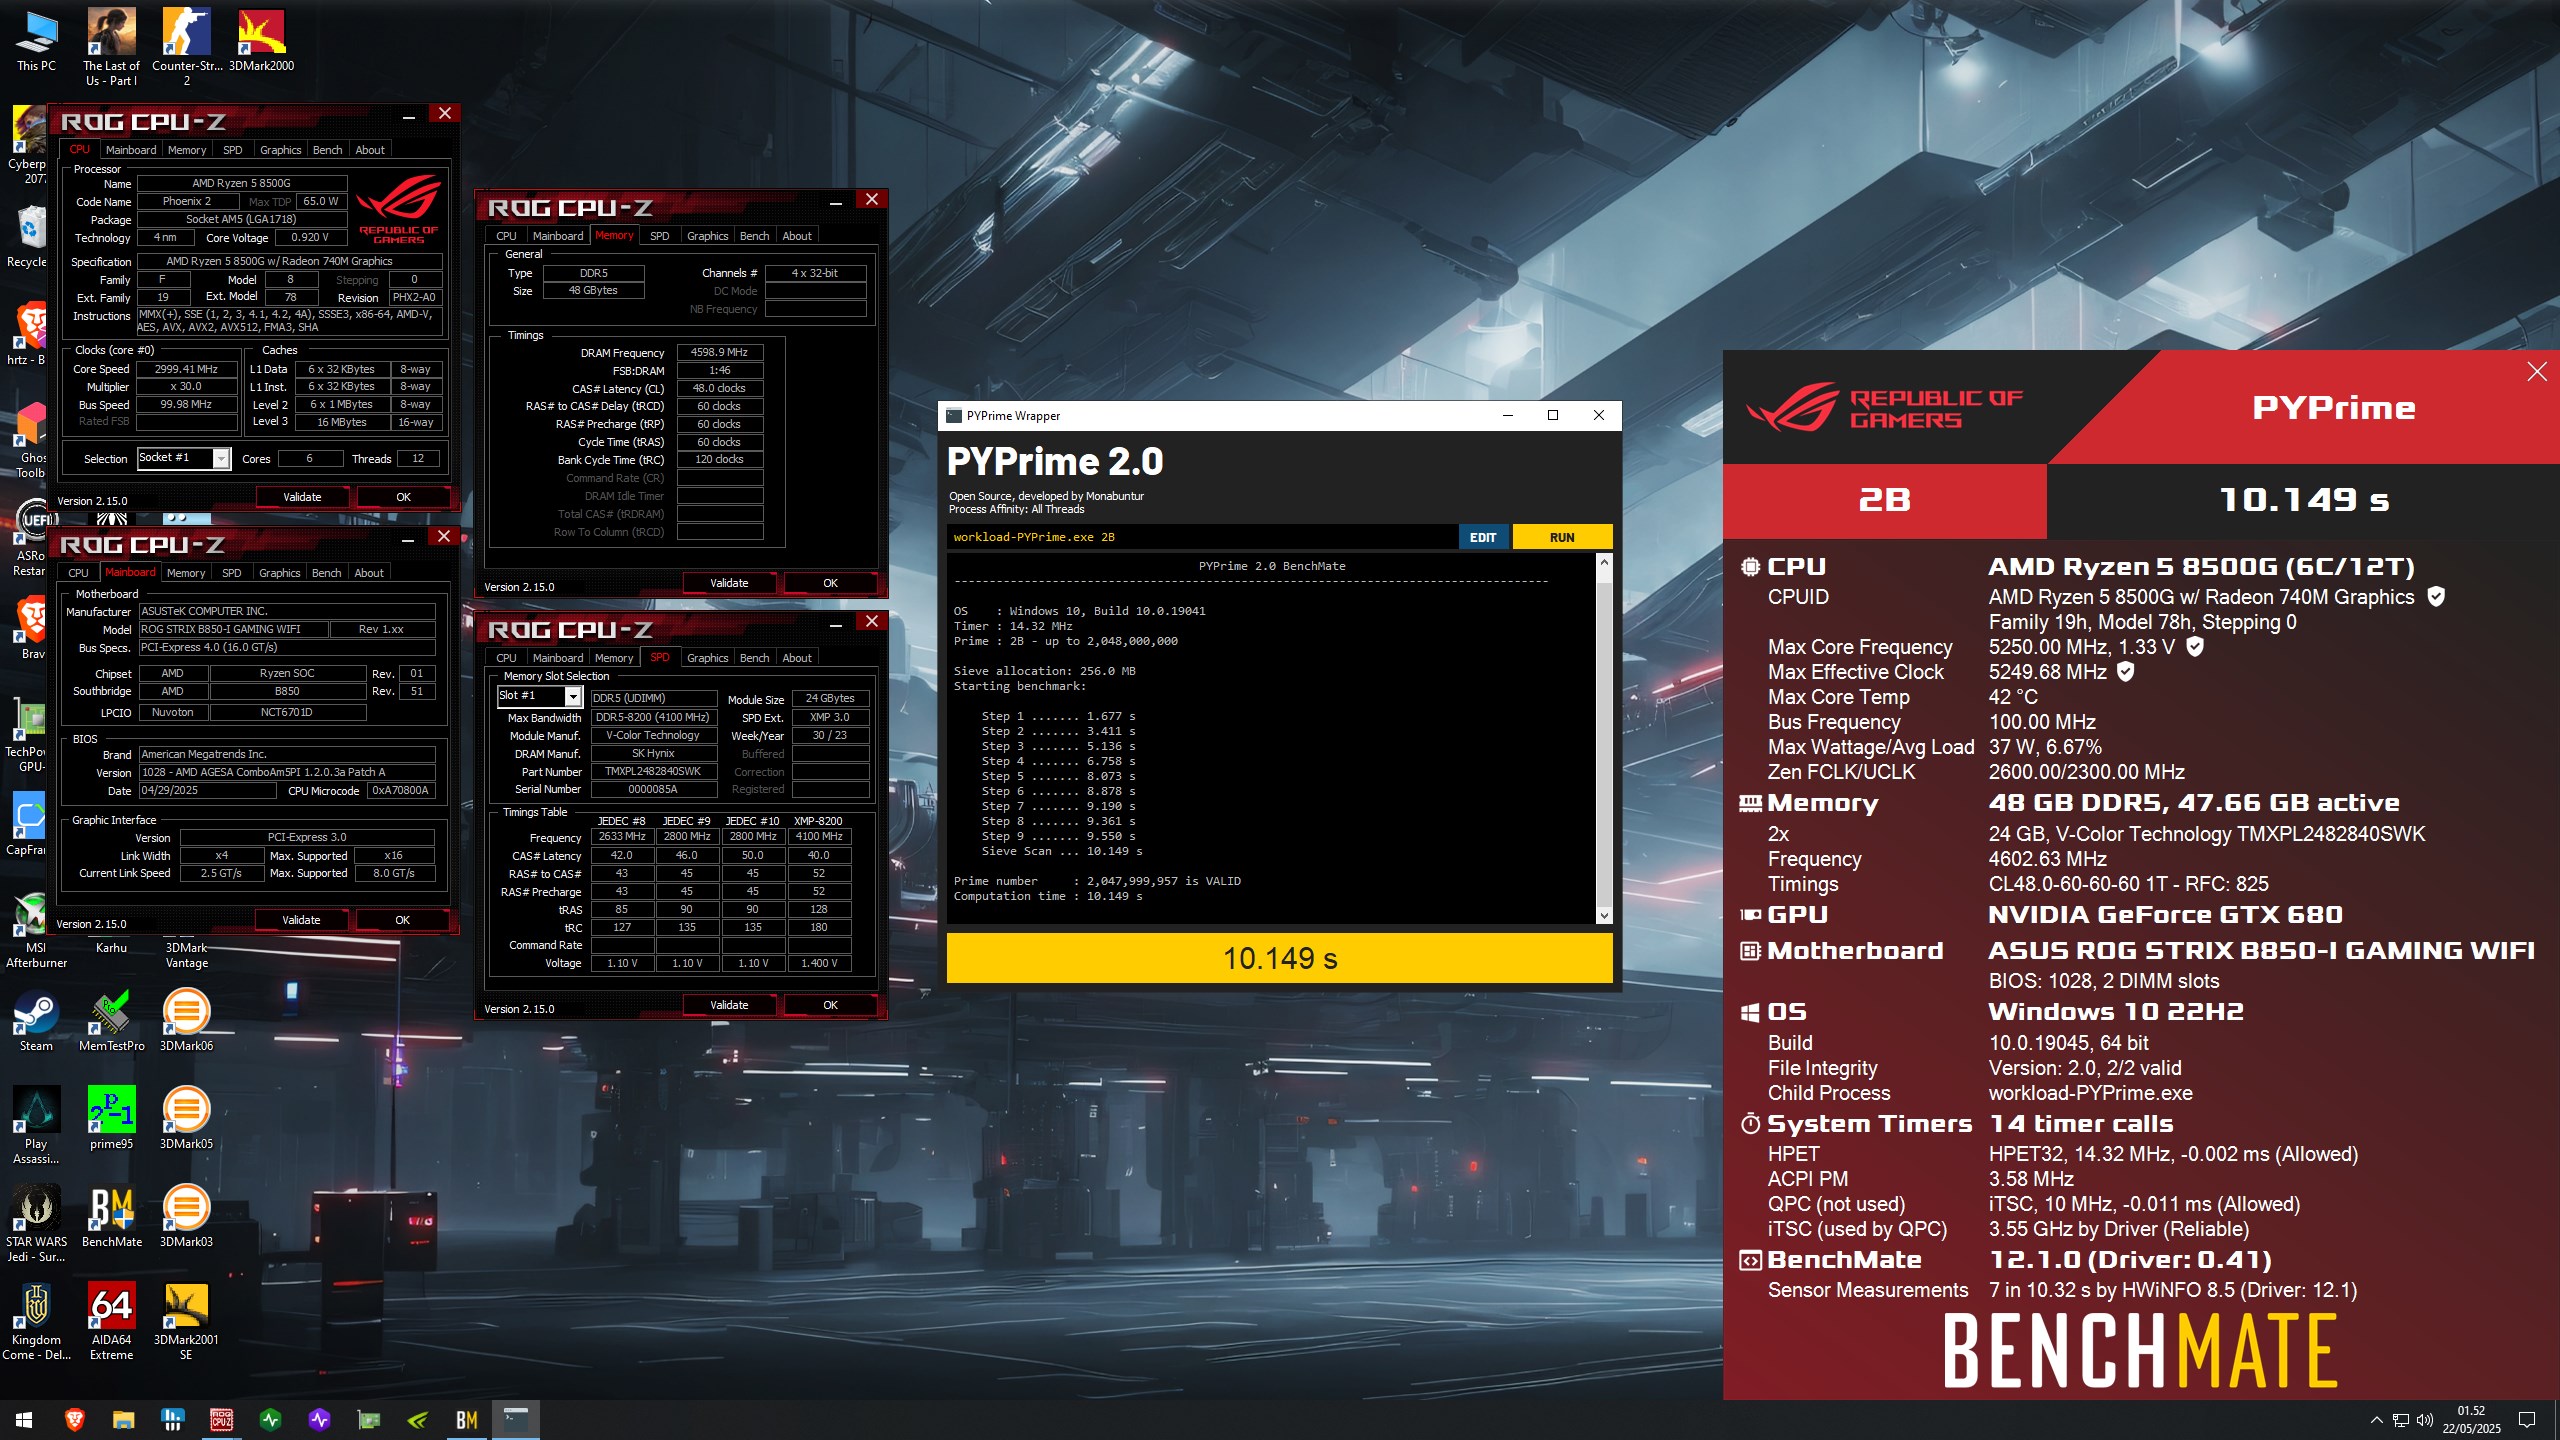
Task: Open STAR WARS Jedi Survivor desktop shortcut
Action: (36, 1224)
